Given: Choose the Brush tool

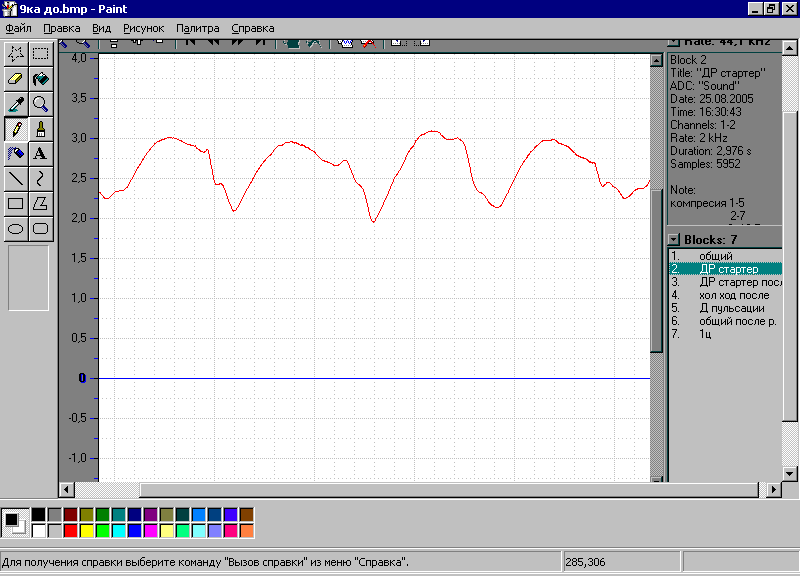Looking at the screenshot, I should coord(41,129).
